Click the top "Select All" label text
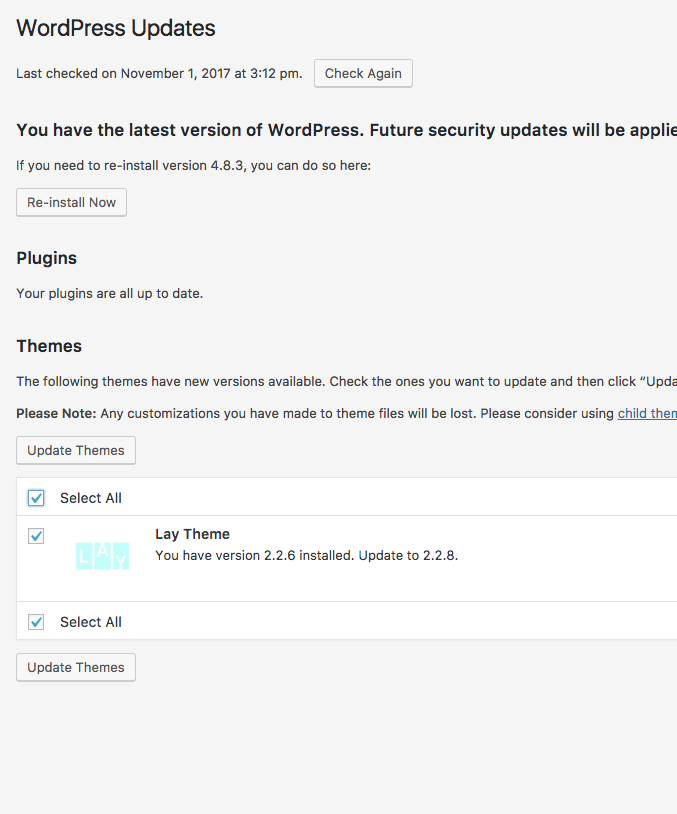Screen dimensions: 677x814 tap(91, 498)
